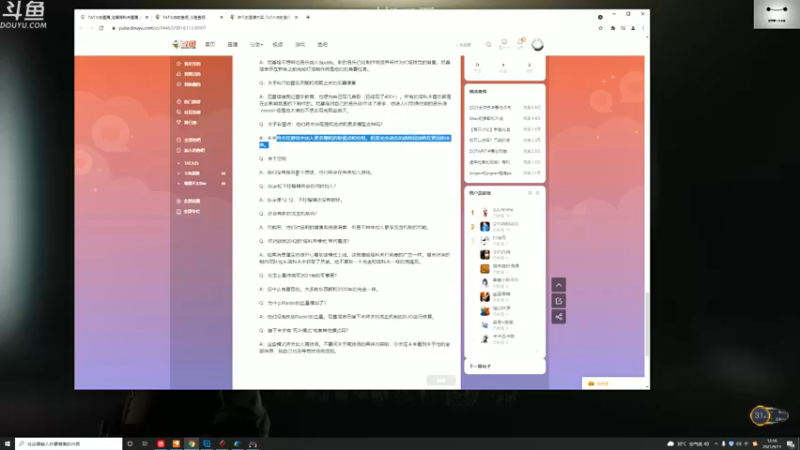
Task: Click the Baymax face thumbnail at top right
Action: click(x=777, y=14)
